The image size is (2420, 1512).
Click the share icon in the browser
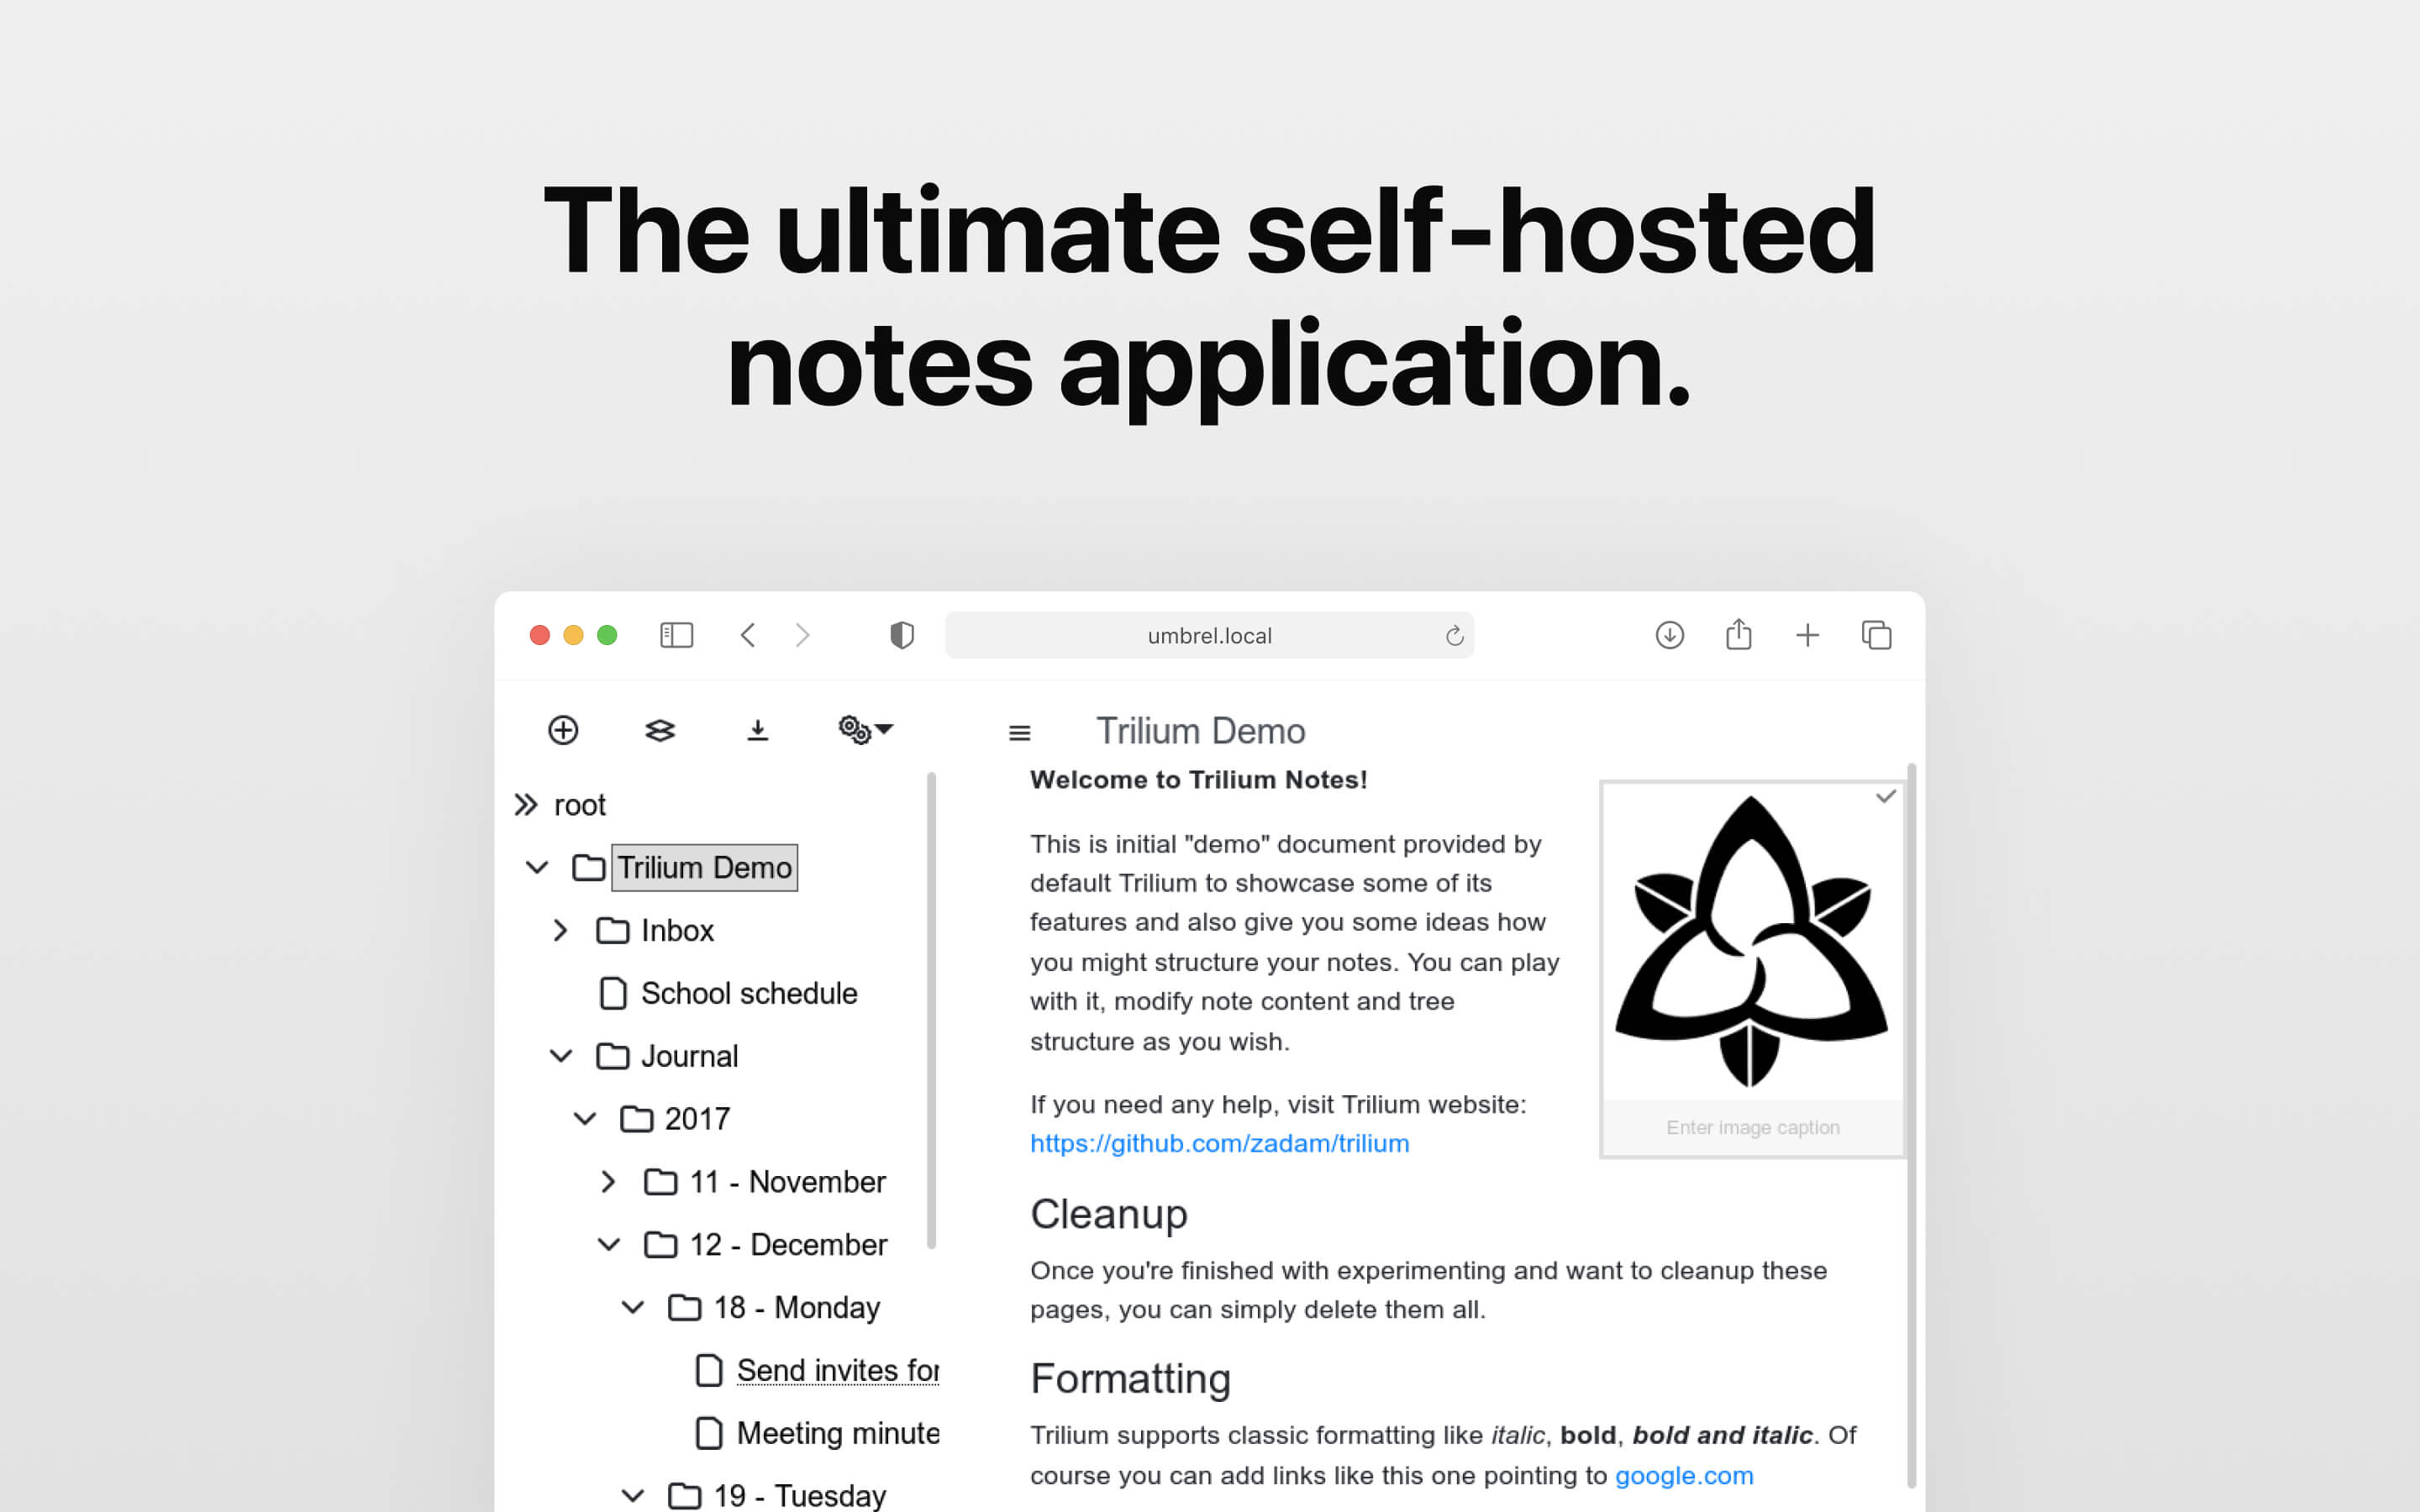tap(1738, 634)
